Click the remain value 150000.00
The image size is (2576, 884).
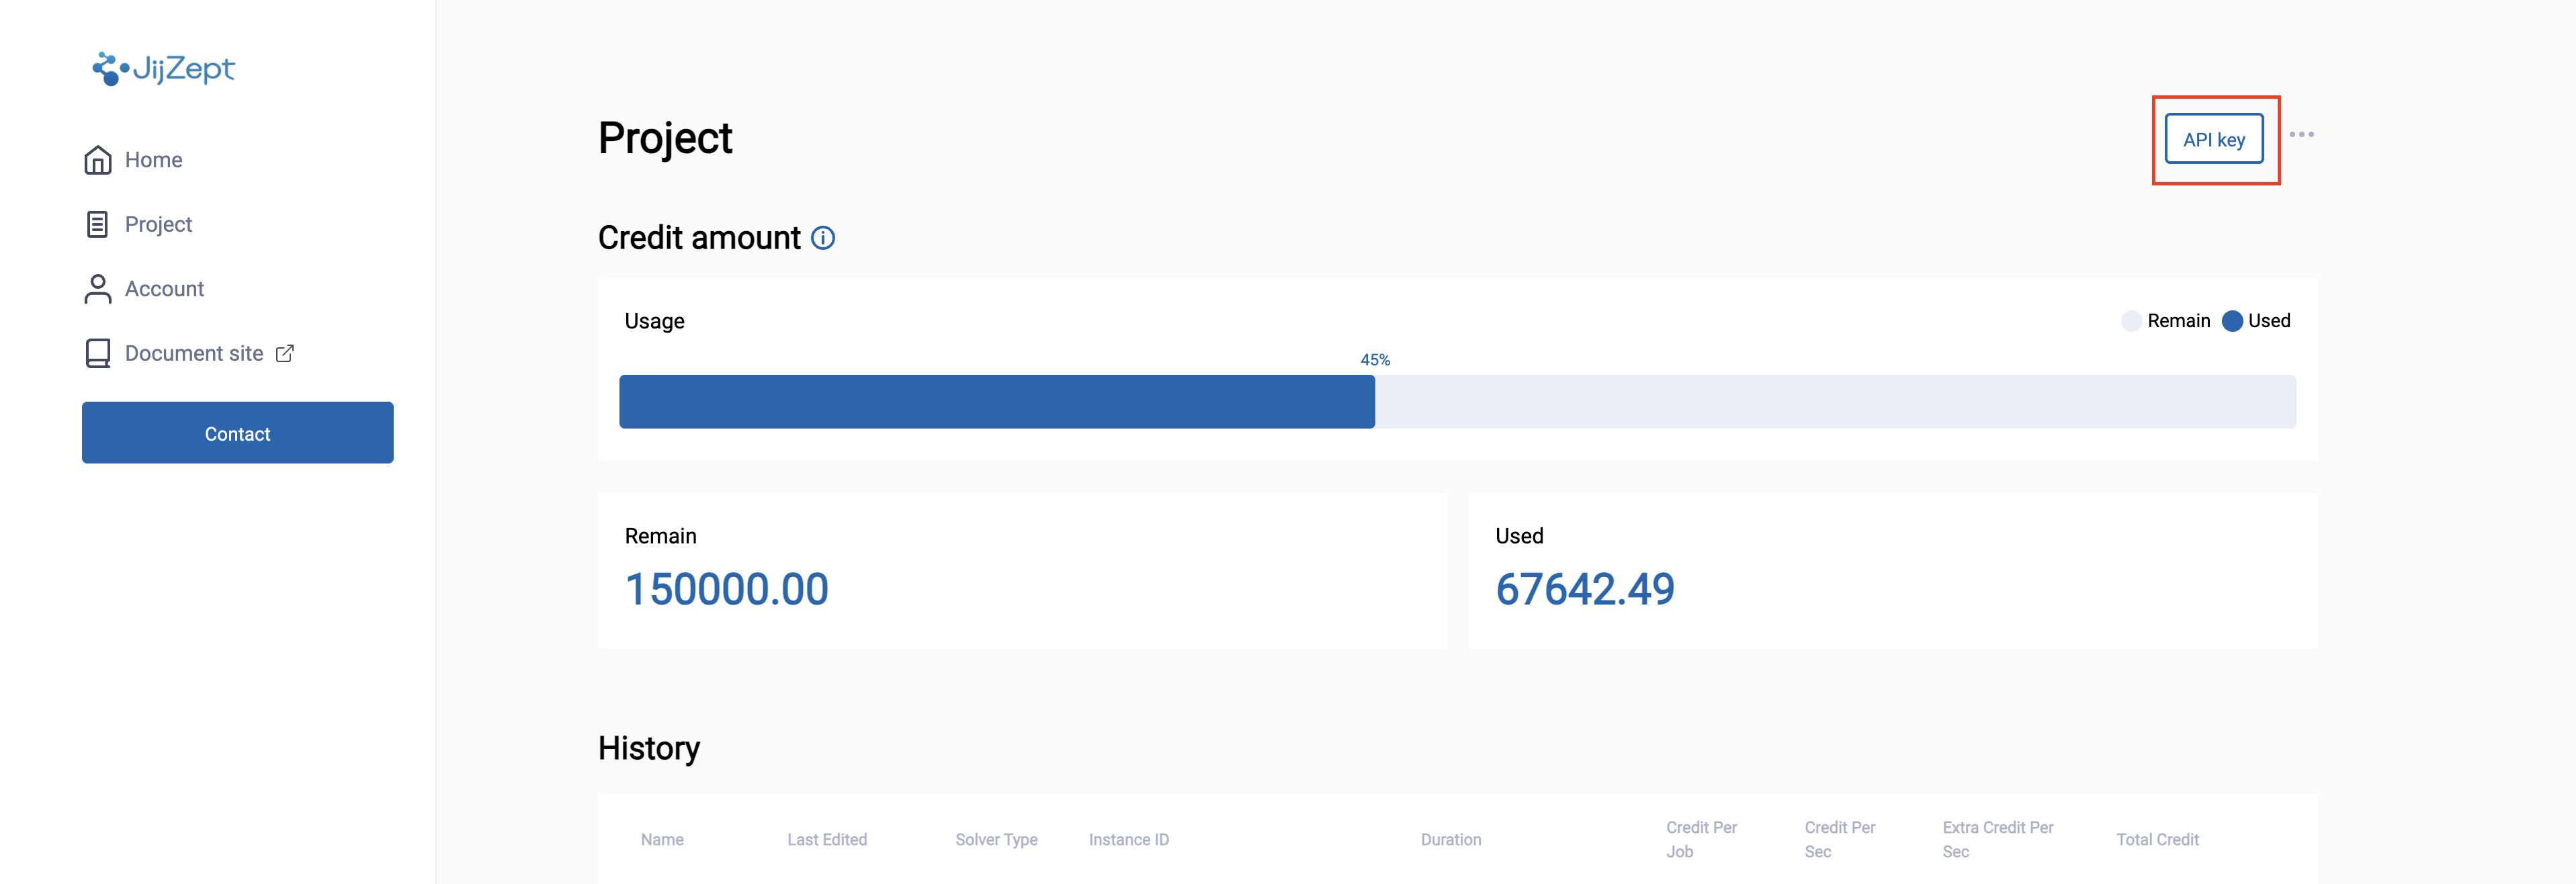click(727, 589)
